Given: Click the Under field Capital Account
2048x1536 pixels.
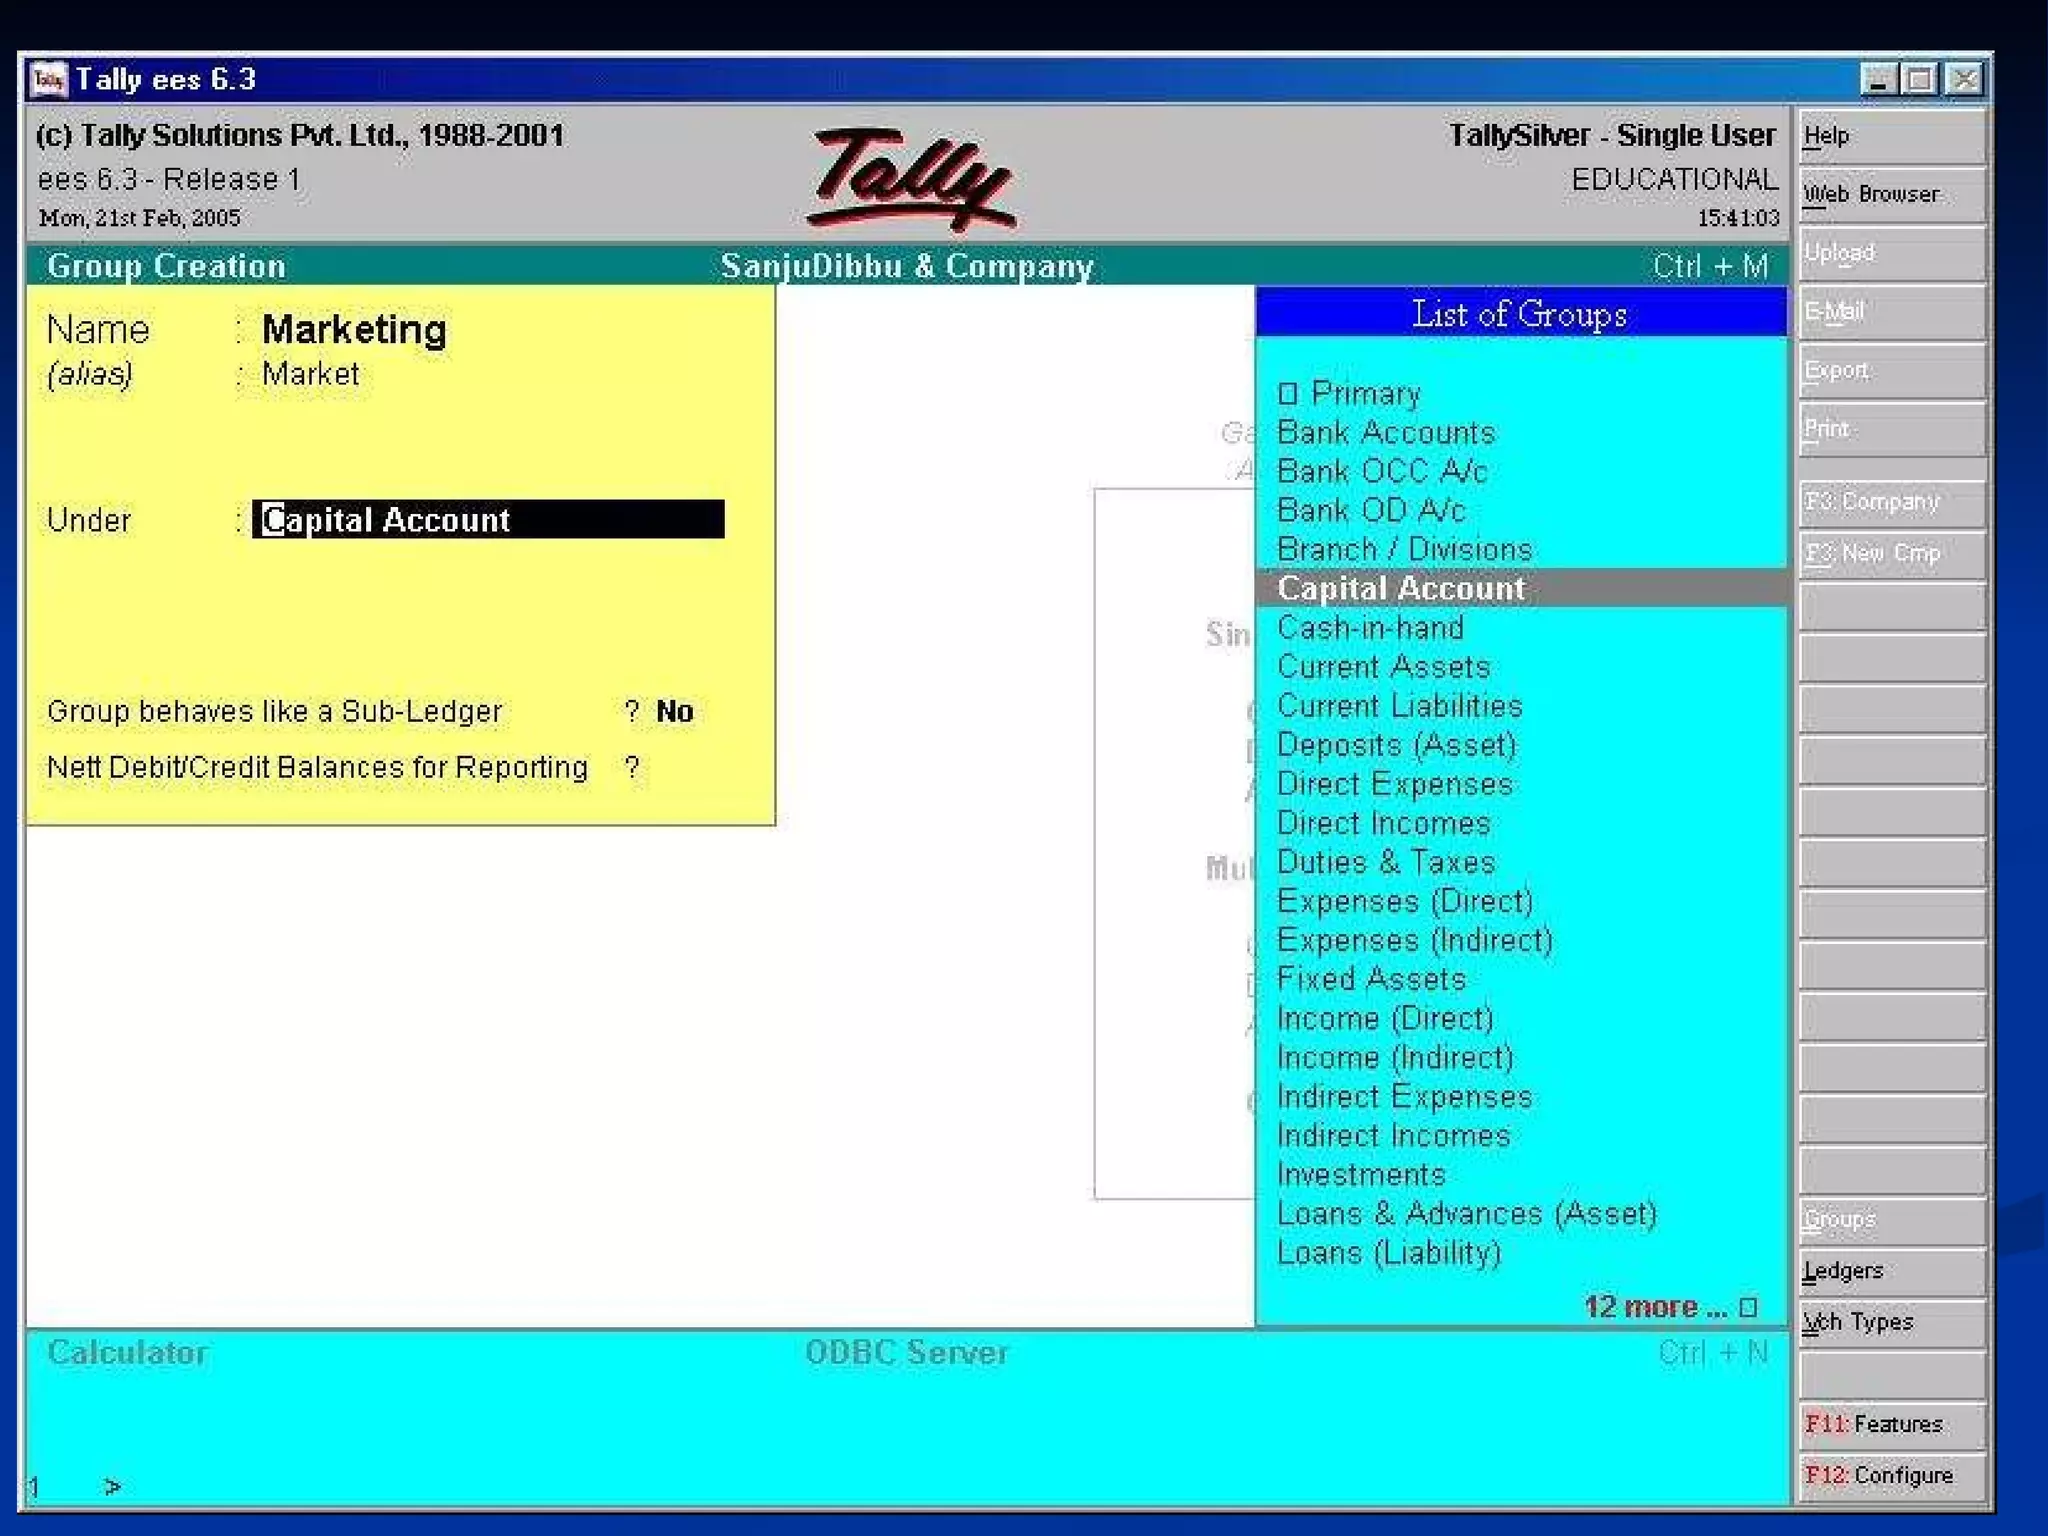Looking at the screenshot, I should pos(487,520).
